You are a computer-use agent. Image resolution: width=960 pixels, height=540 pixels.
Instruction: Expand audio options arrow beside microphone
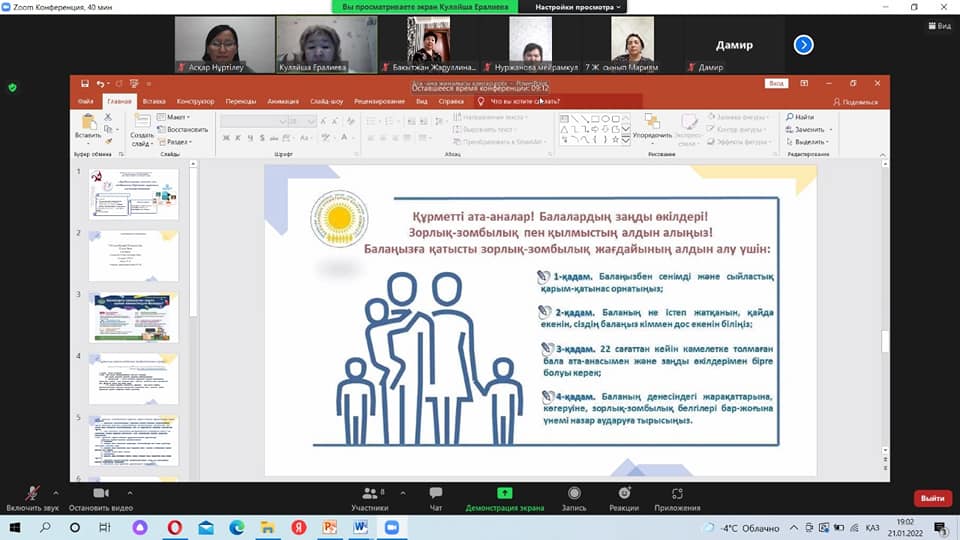point(56,493)
